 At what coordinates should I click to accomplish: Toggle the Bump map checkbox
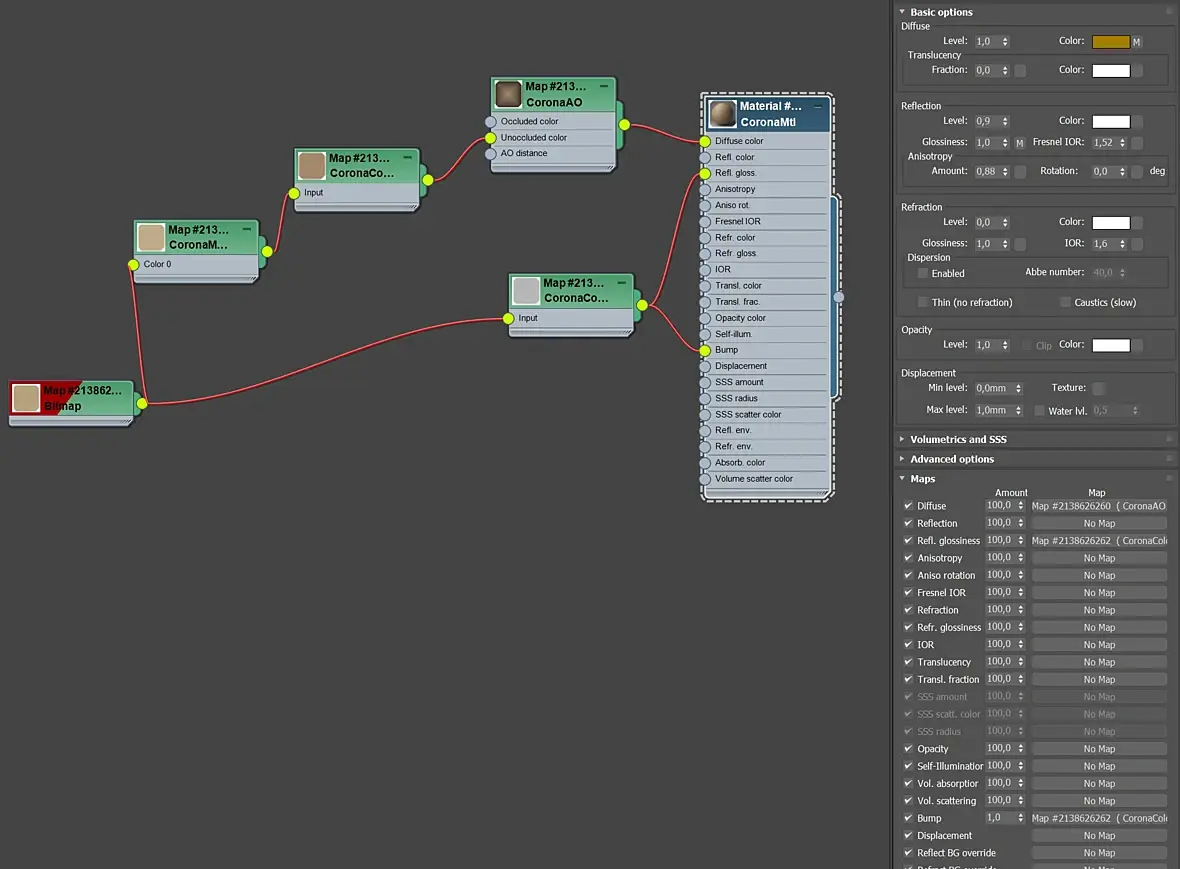[908, 819]
